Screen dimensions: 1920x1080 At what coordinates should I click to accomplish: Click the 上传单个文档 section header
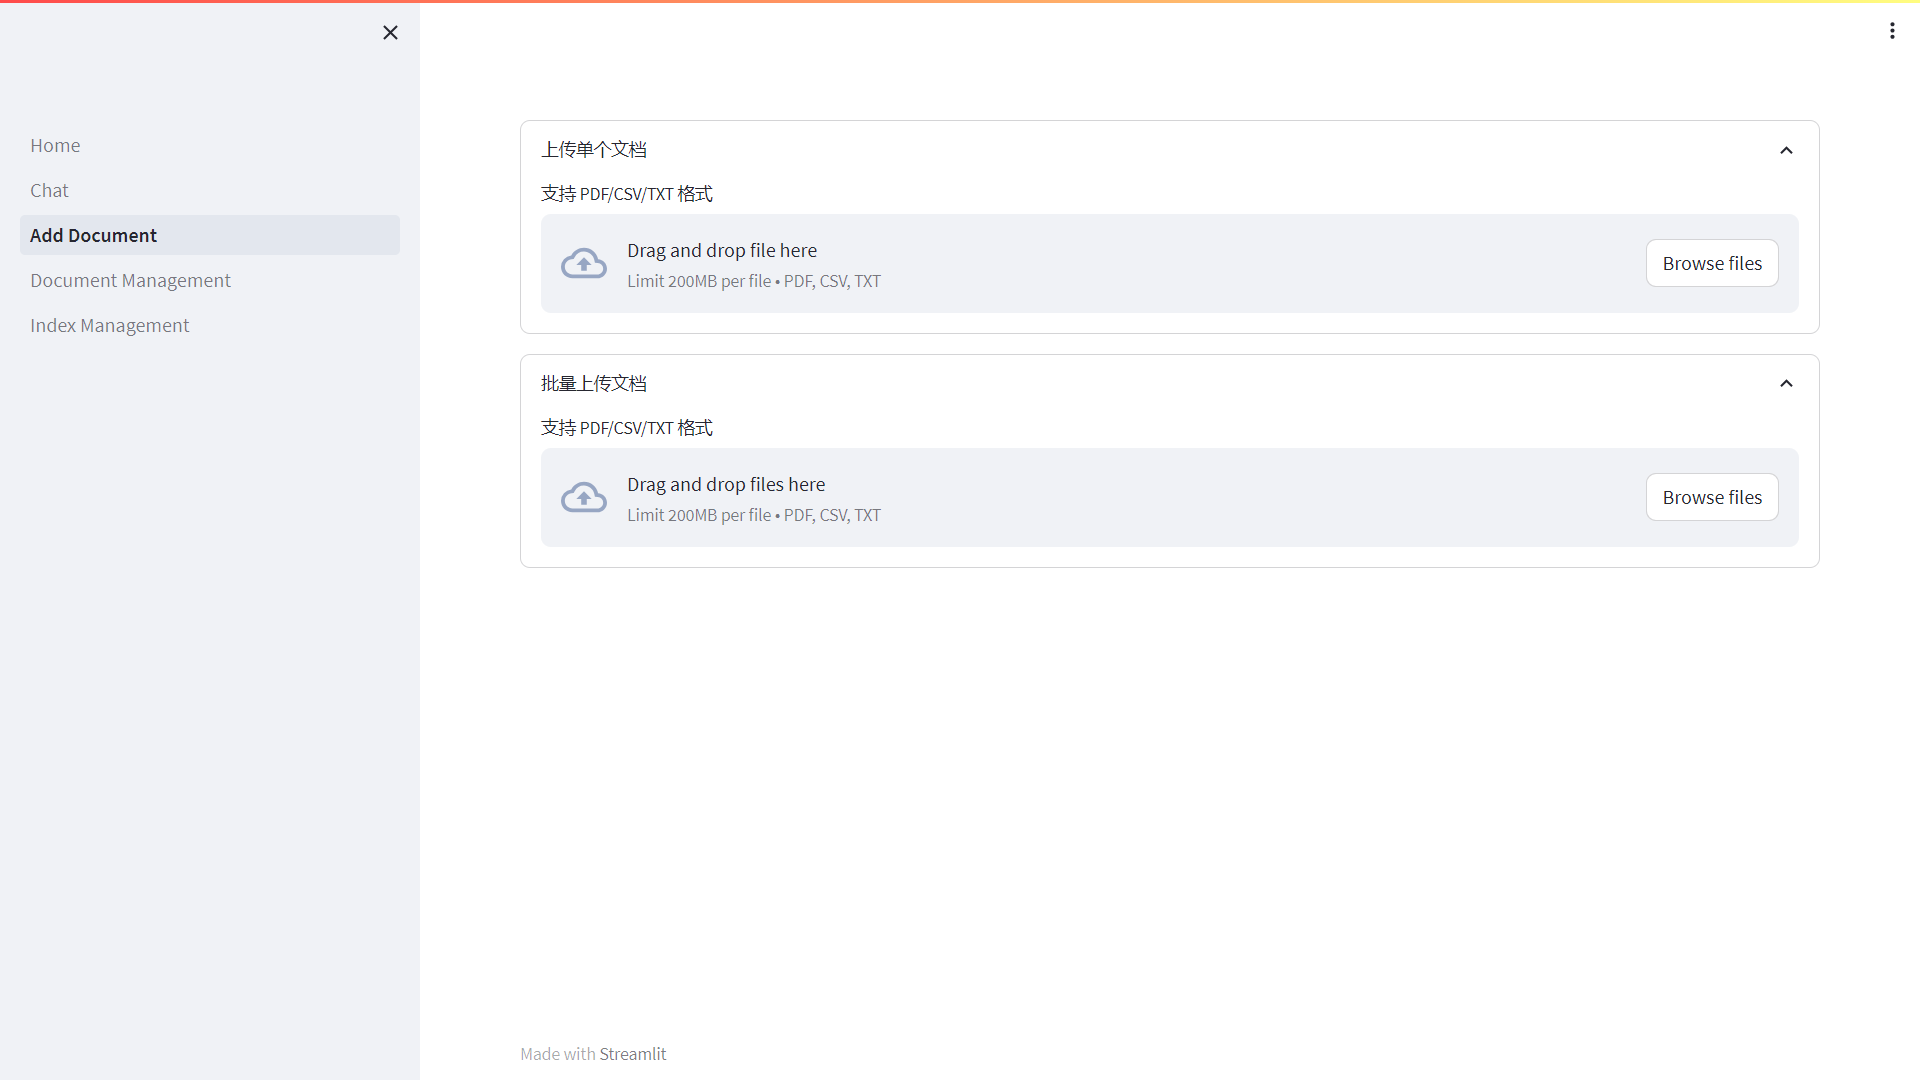point(594,150)
